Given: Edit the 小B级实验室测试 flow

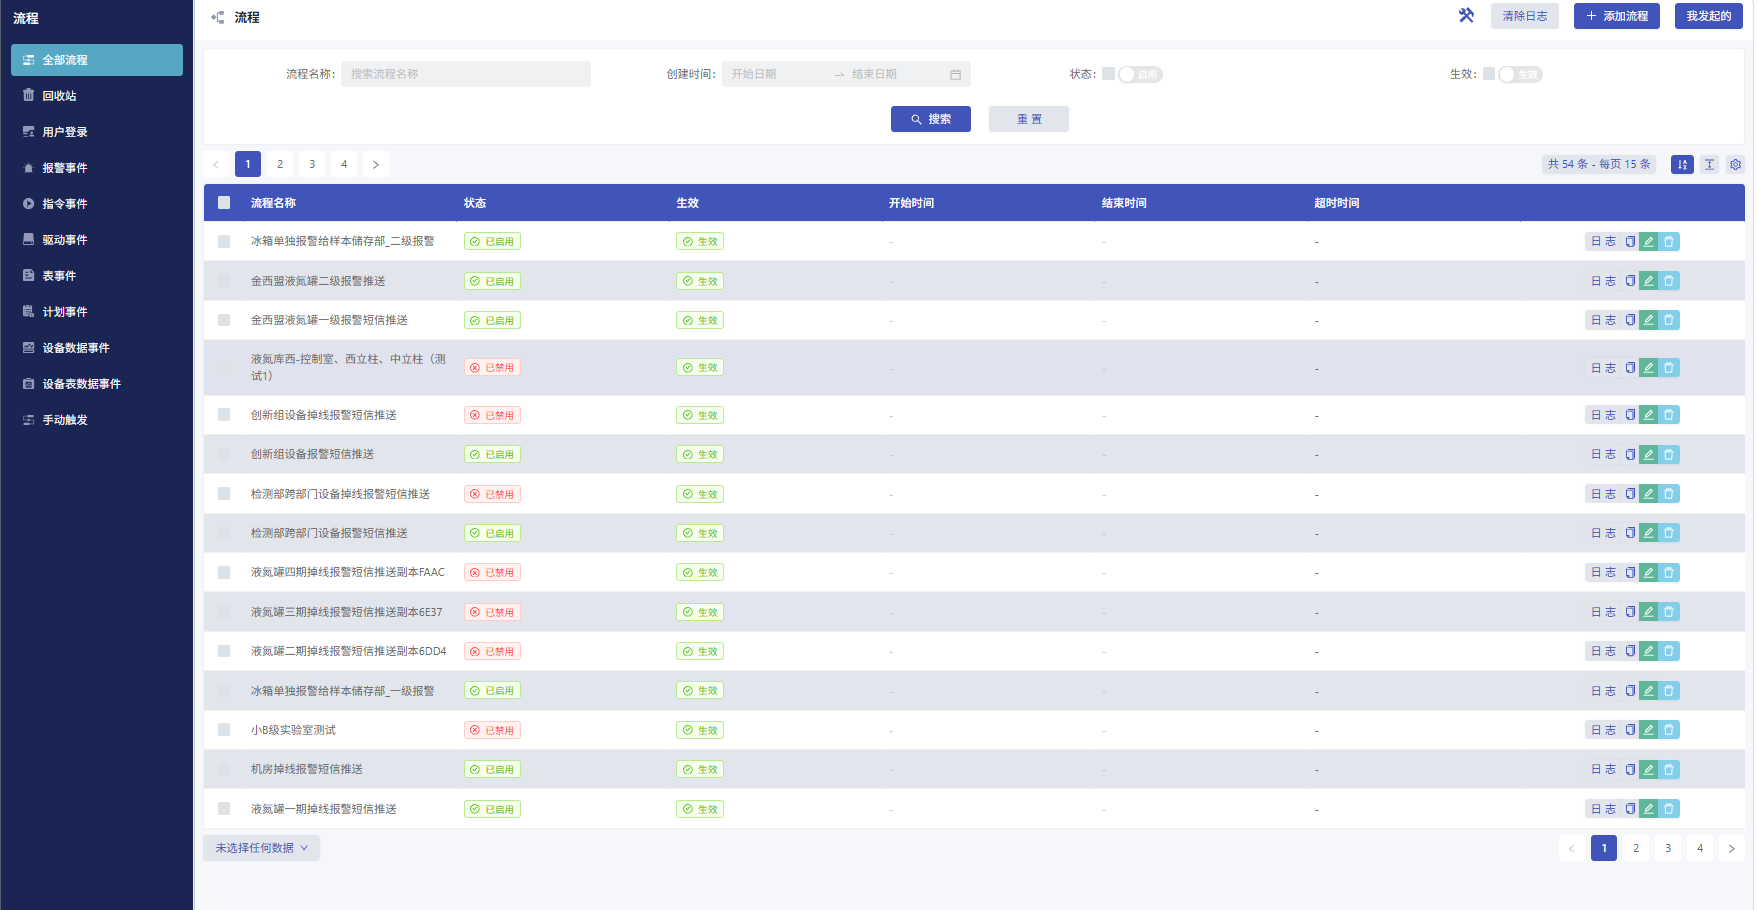Looking at the screenshot, I should coord(1649,730).
